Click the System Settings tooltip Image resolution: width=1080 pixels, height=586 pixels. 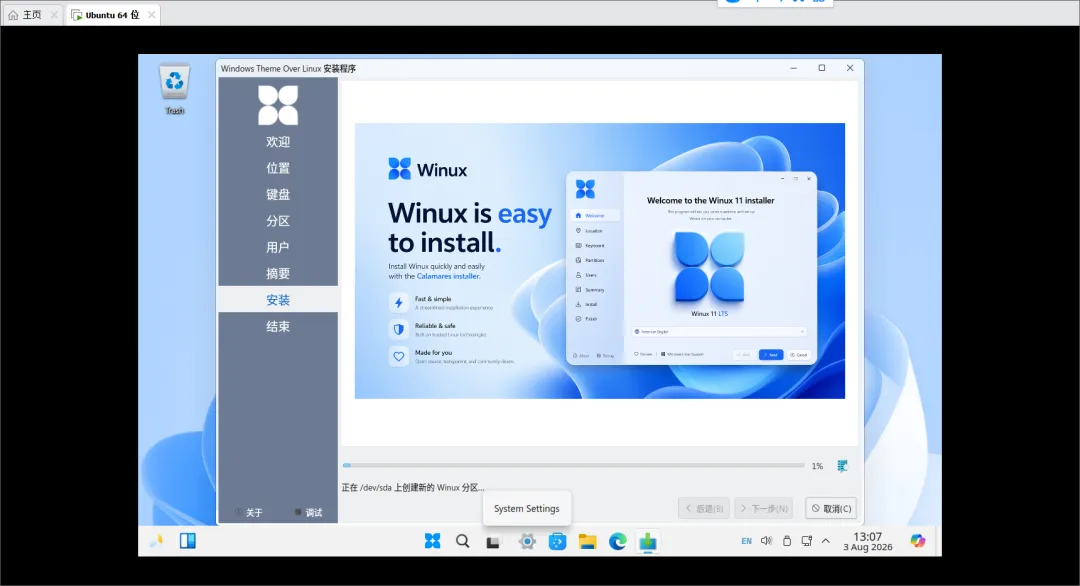527,508
